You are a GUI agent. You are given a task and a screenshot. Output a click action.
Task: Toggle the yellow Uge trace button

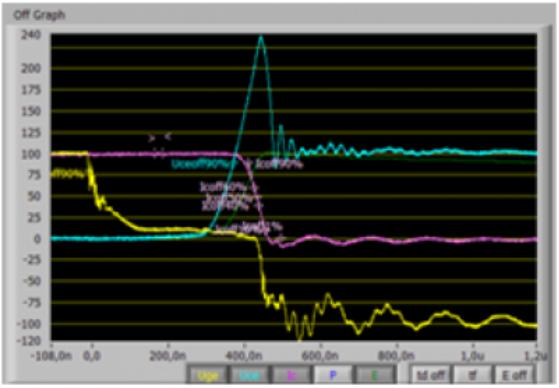pos(208,375)
